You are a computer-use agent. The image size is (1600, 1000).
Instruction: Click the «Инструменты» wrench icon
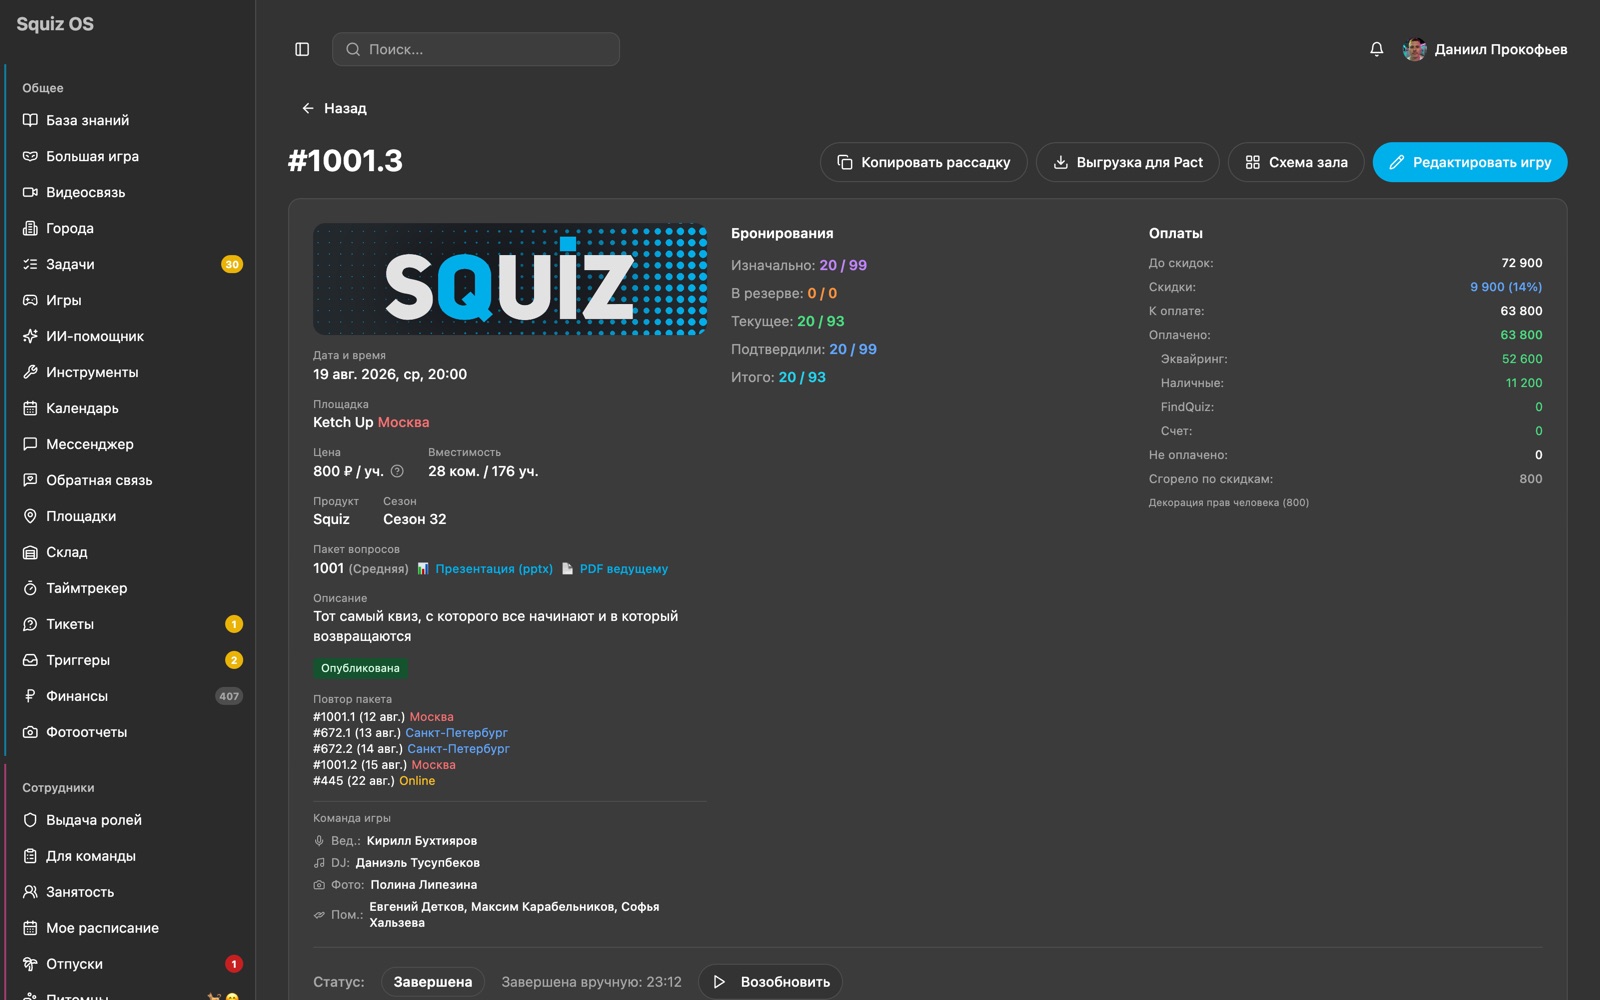[x=30, y=372]
